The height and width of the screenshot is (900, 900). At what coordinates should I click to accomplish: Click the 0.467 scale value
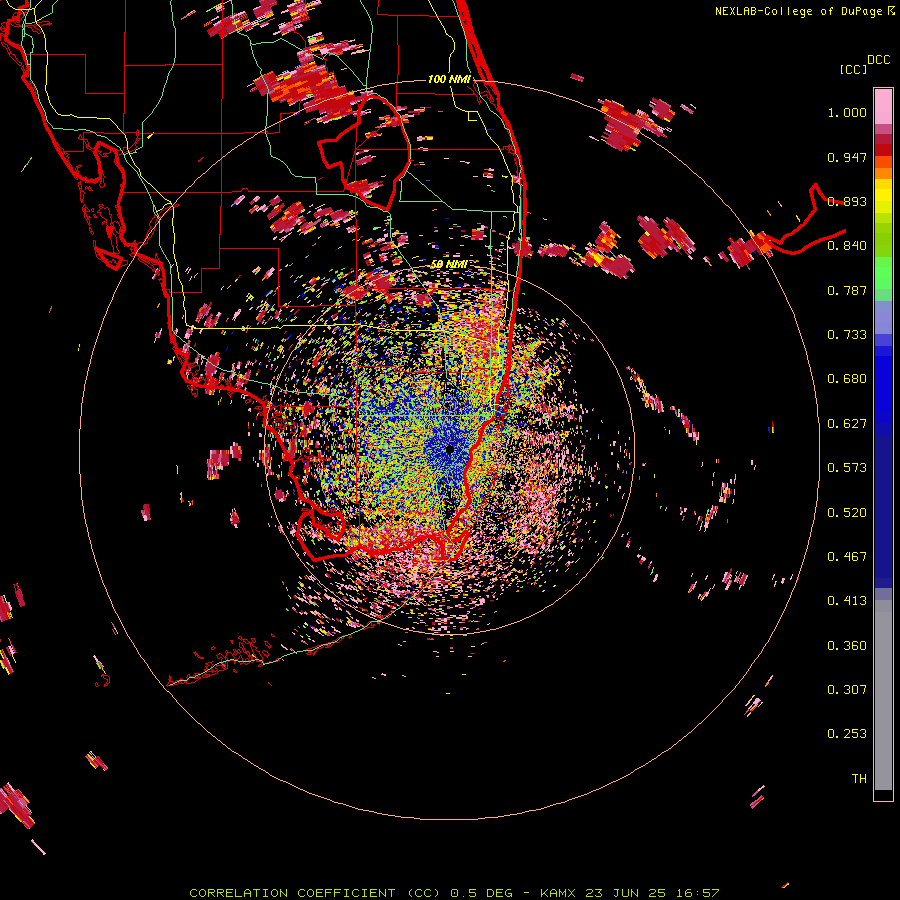(x=847, y=556)
